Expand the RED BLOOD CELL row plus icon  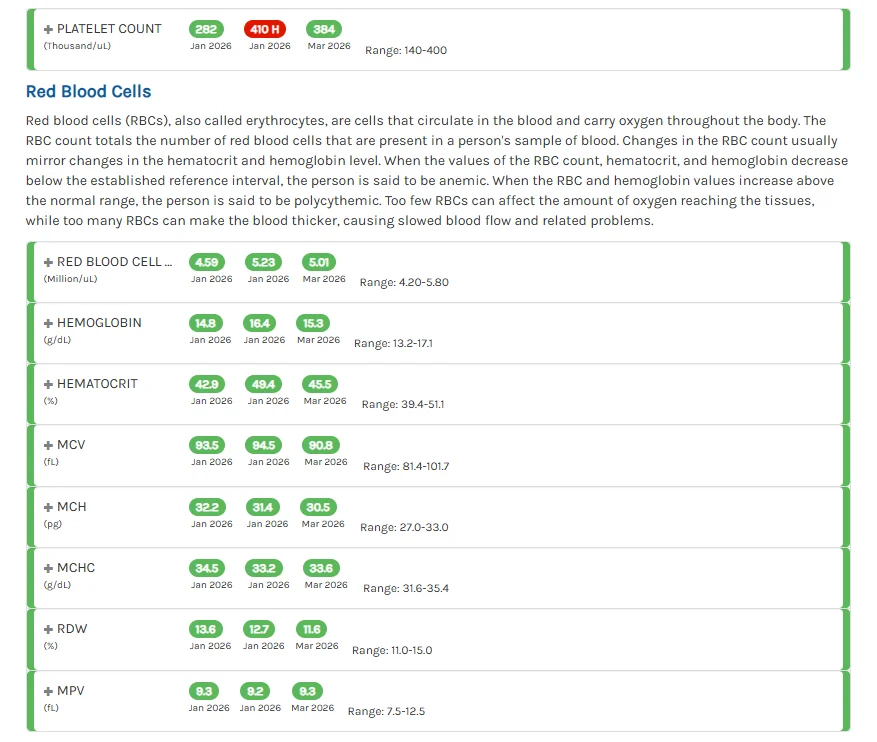coord(49,262)
